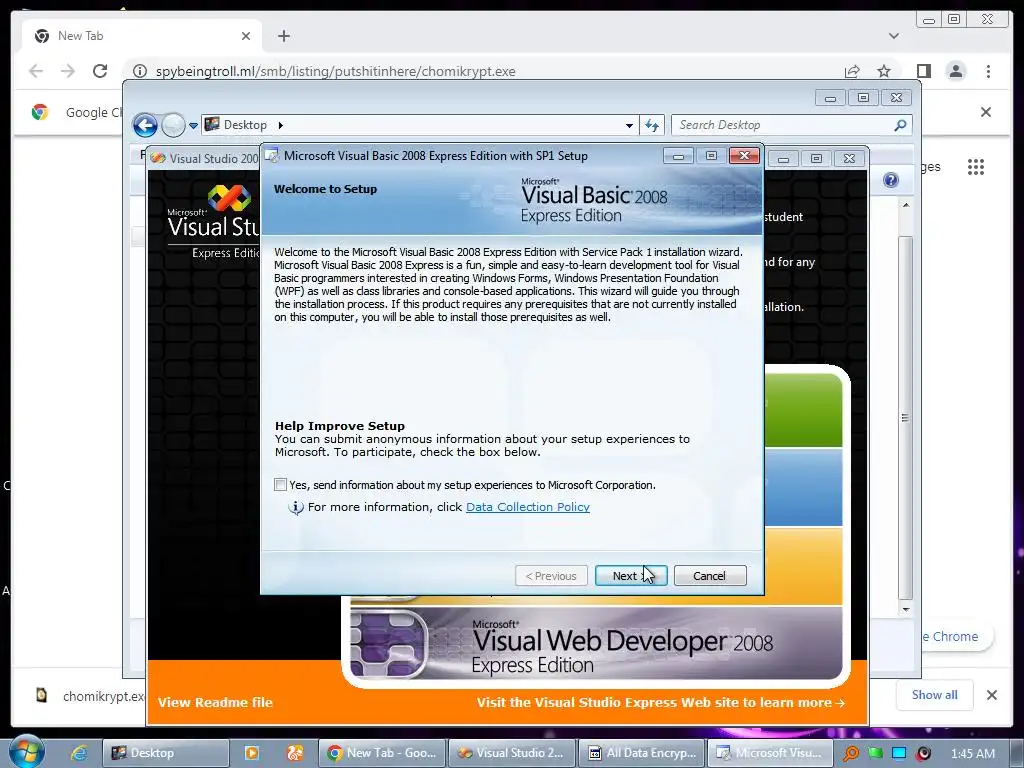
Task: Select Visual Web Developer 2008 Express Edition banner
Action: (x=596, y=644)
